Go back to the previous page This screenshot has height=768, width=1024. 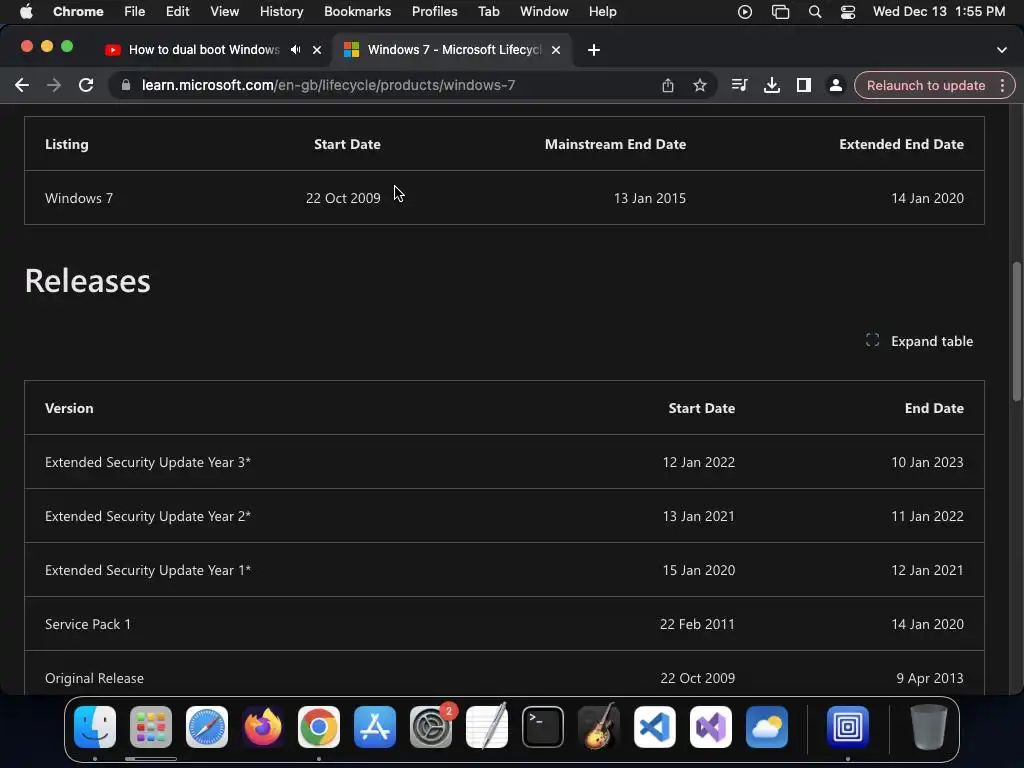click(x=22, y=85)
